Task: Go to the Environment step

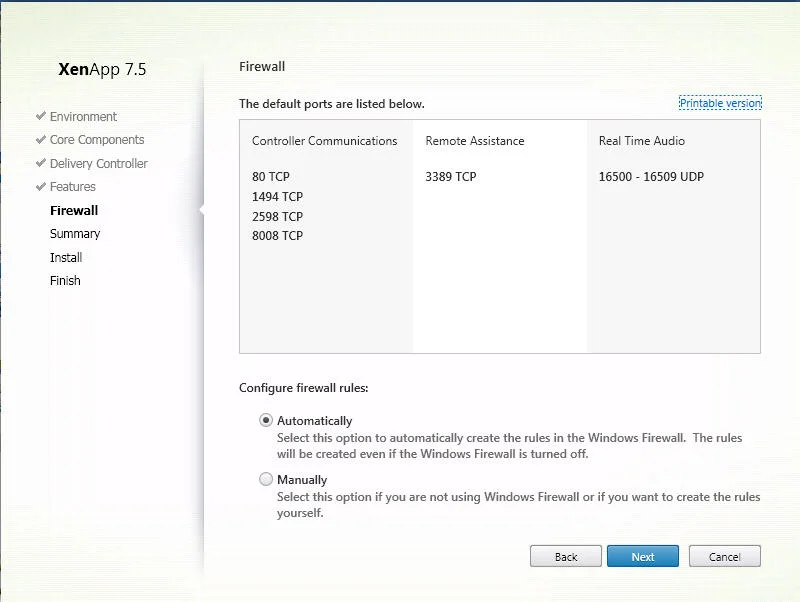Action: (x=83, y=117)
